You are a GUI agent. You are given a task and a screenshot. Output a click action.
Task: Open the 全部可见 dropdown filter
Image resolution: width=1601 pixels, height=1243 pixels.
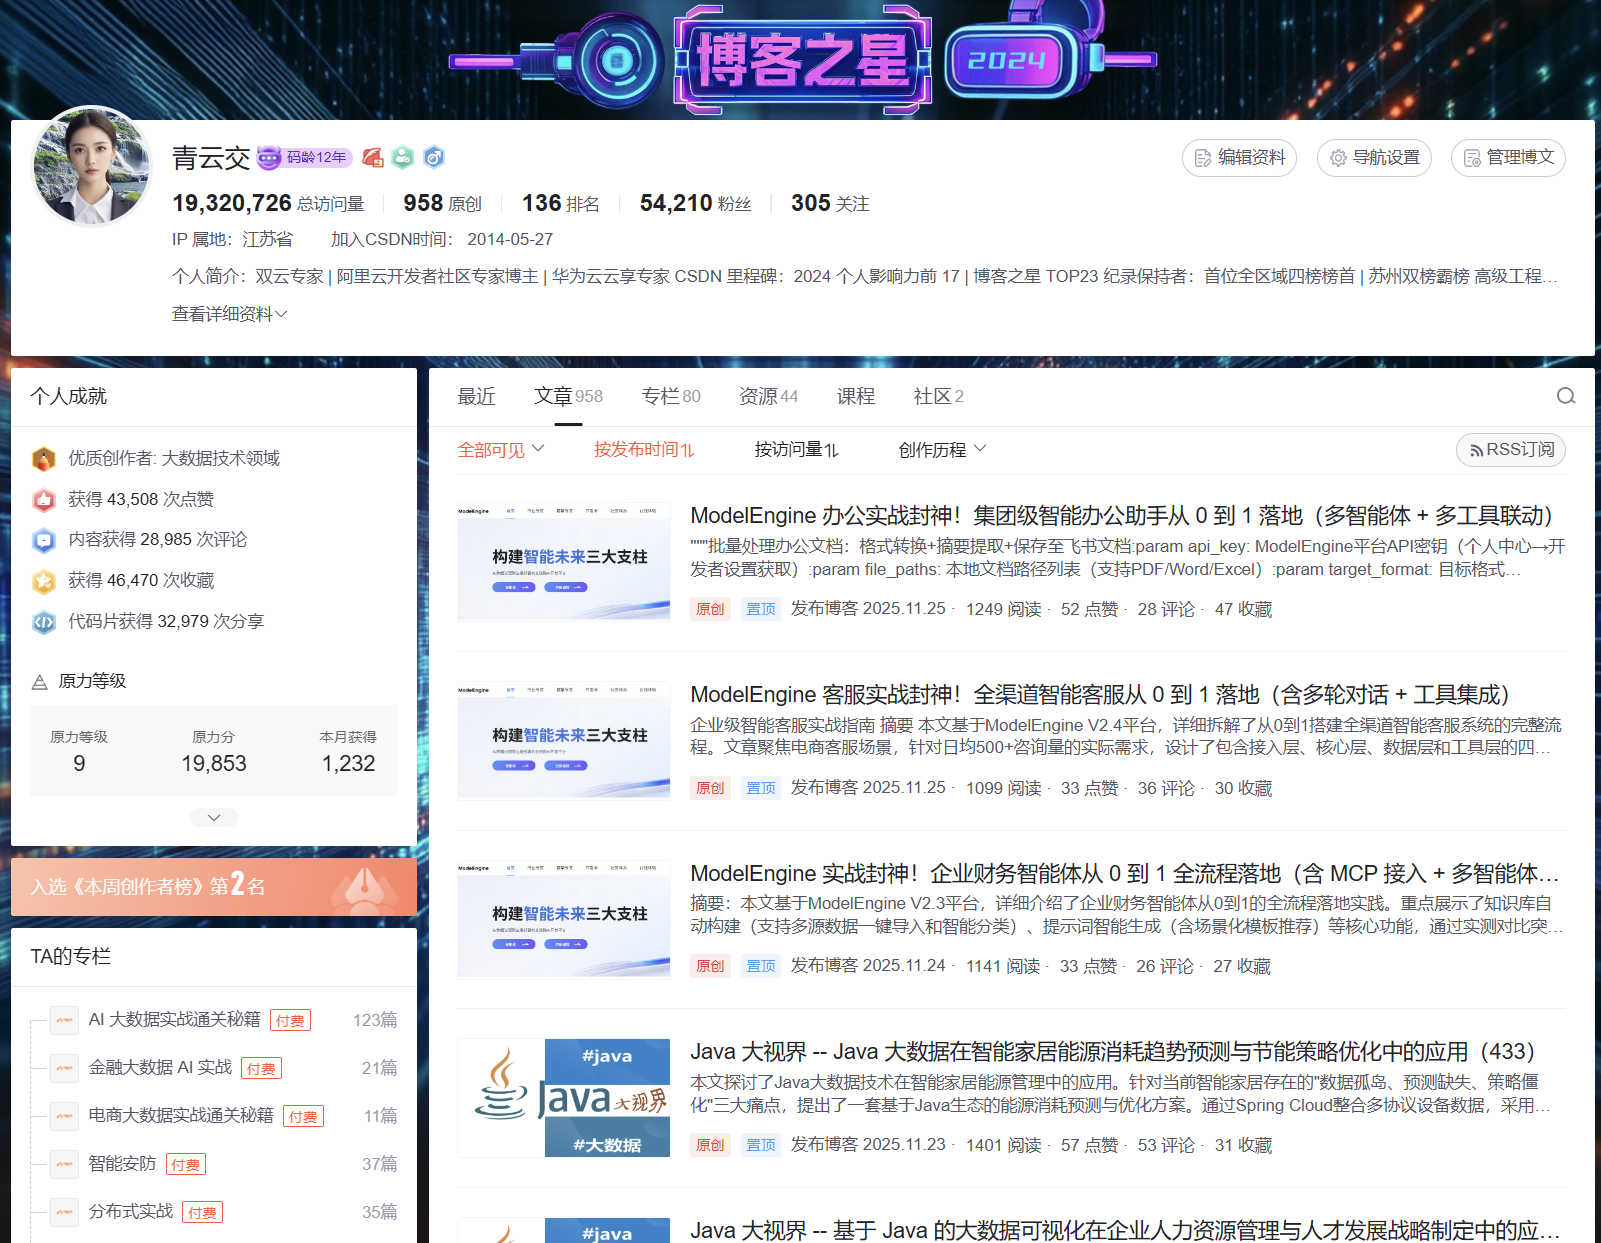501,450
